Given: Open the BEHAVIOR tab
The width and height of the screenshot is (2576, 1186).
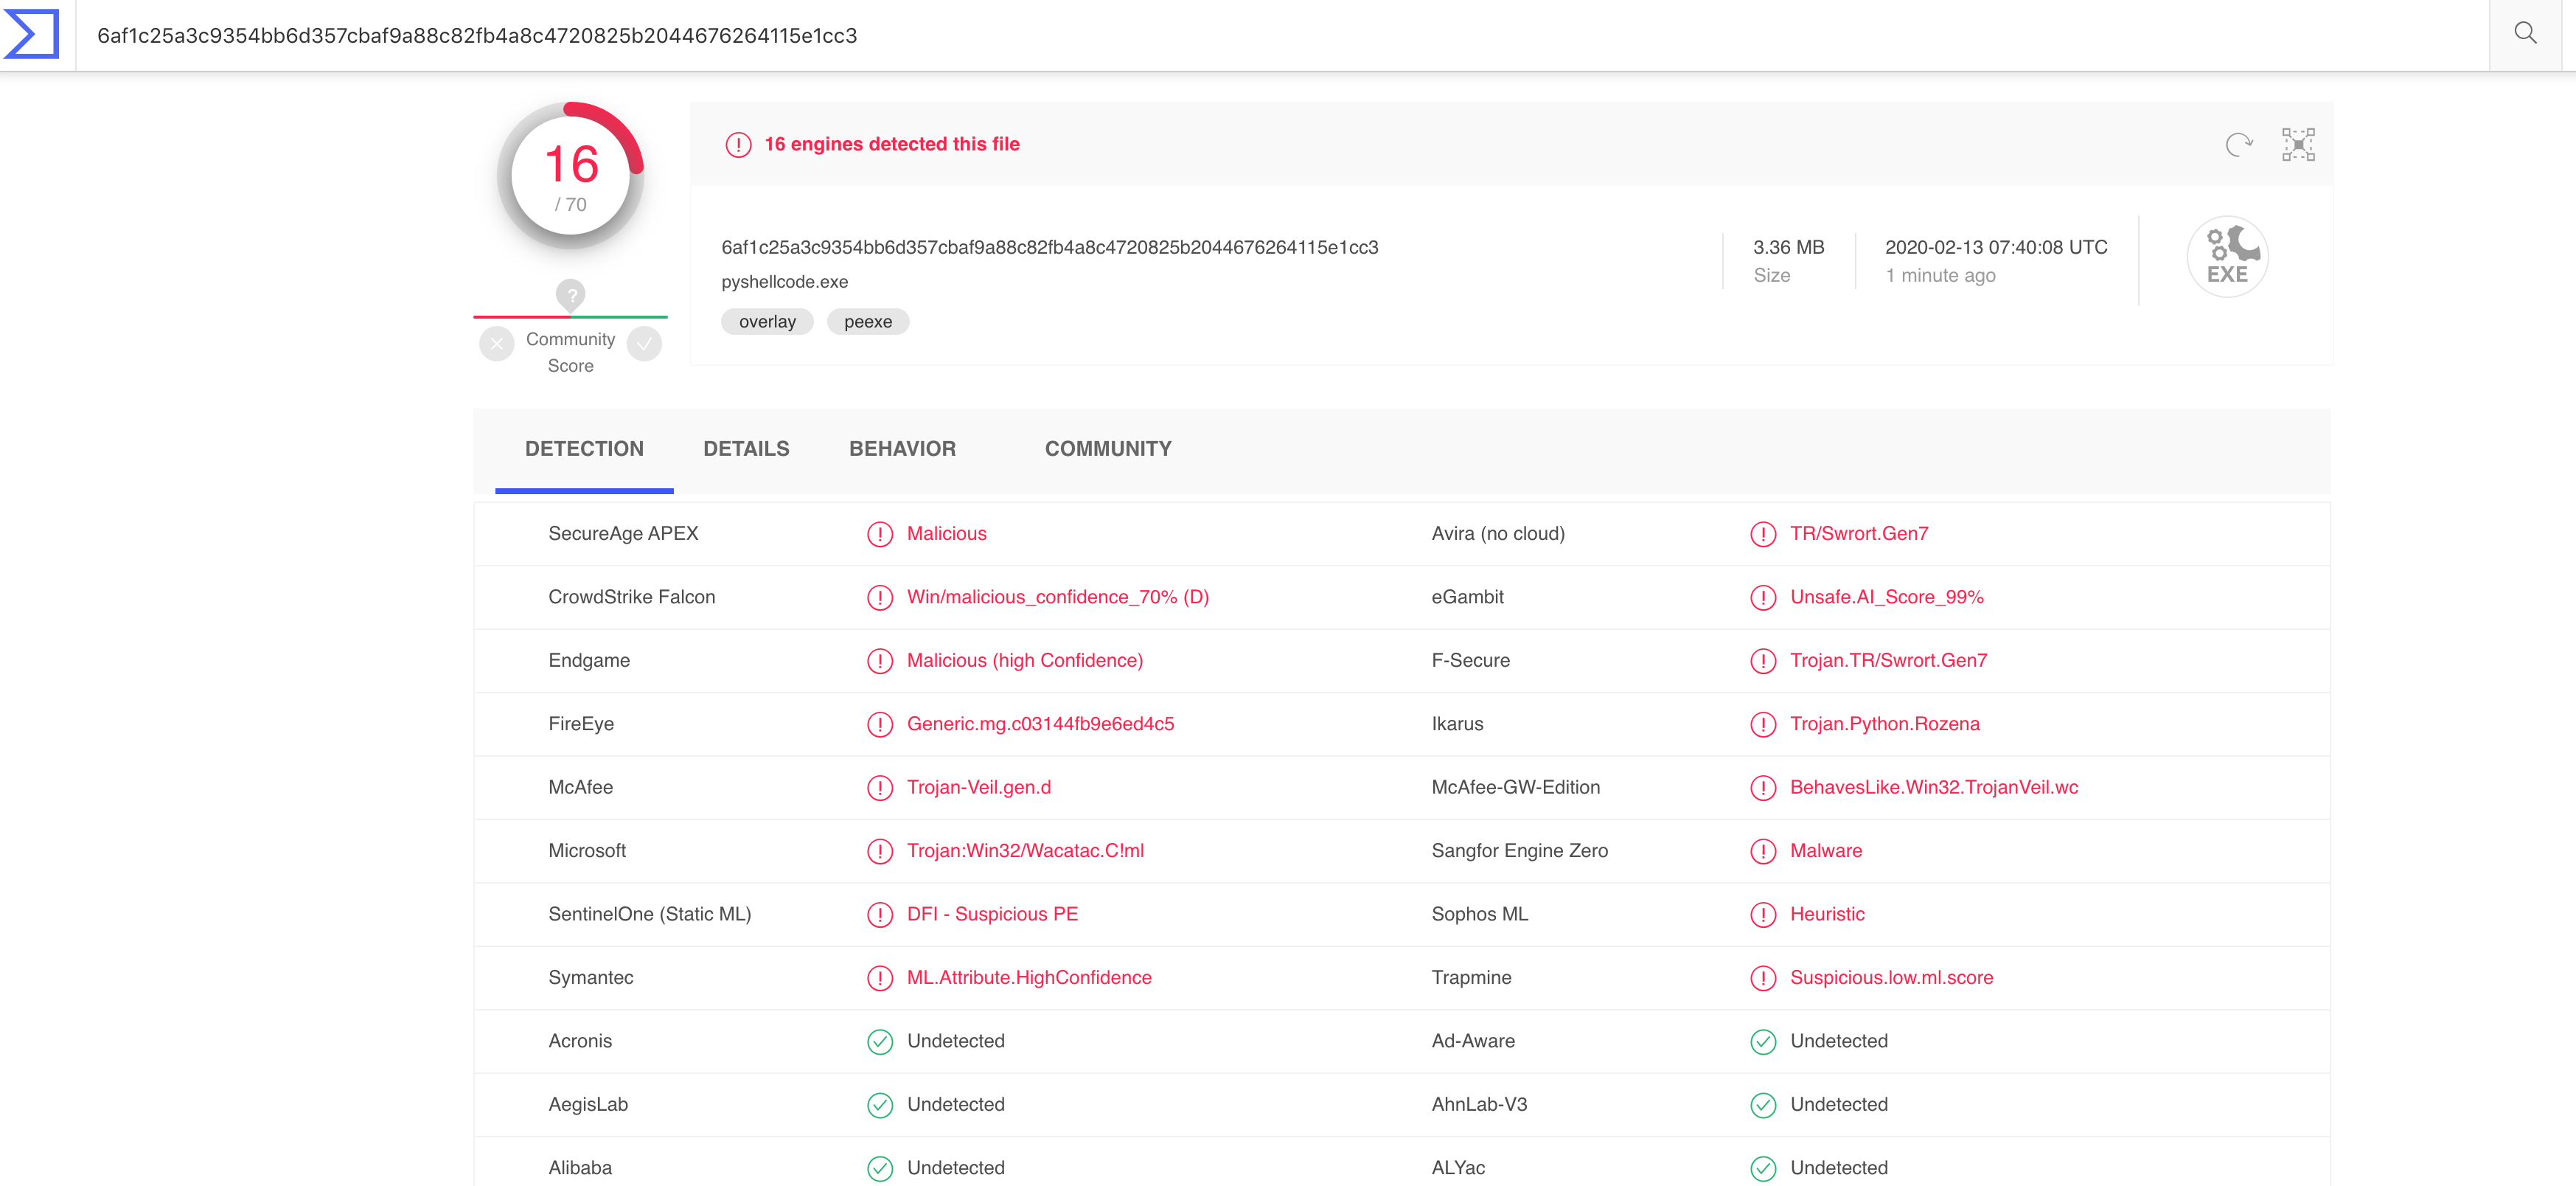Looking at the screenshot, I should (902, 449).
